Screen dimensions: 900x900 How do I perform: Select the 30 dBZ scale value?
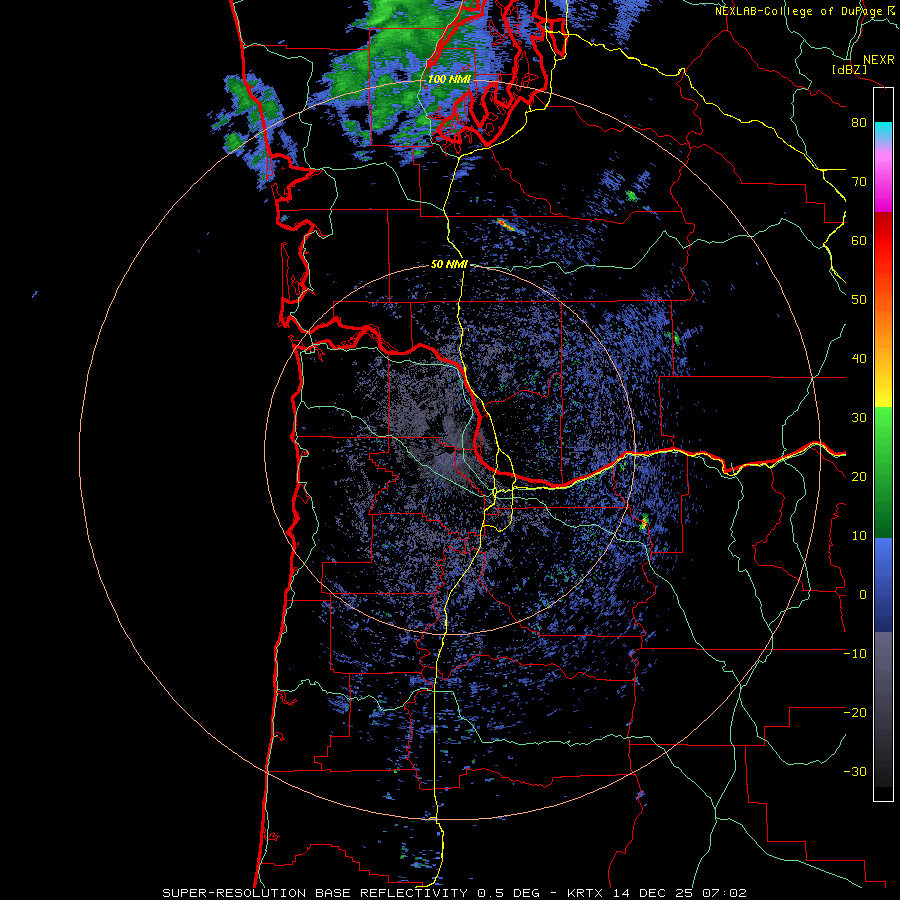(859, 418)
